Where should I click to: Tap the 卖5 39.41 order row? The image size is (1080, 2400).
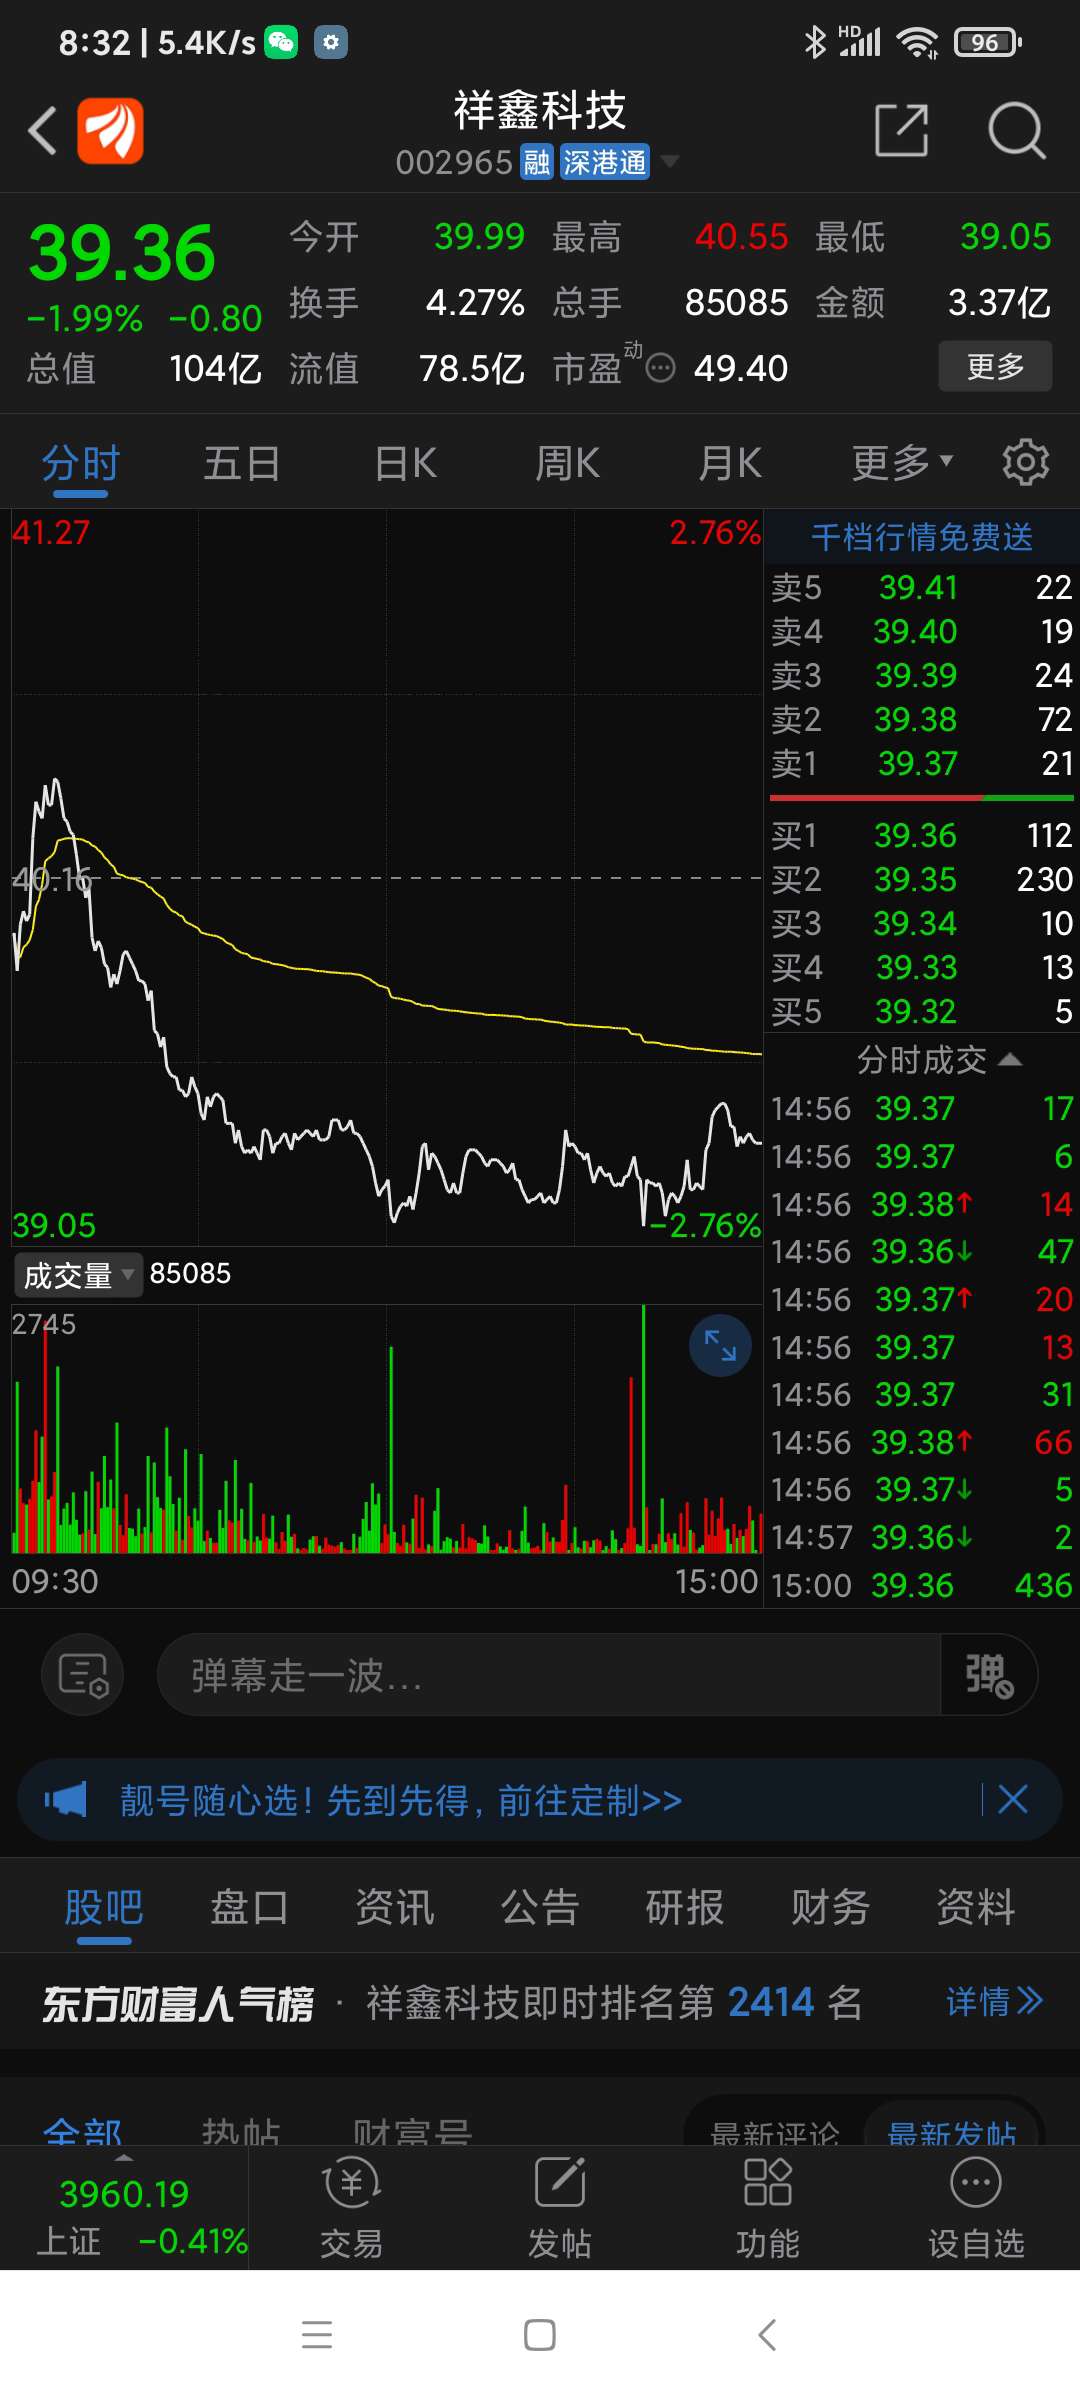[x=922, y=587]
